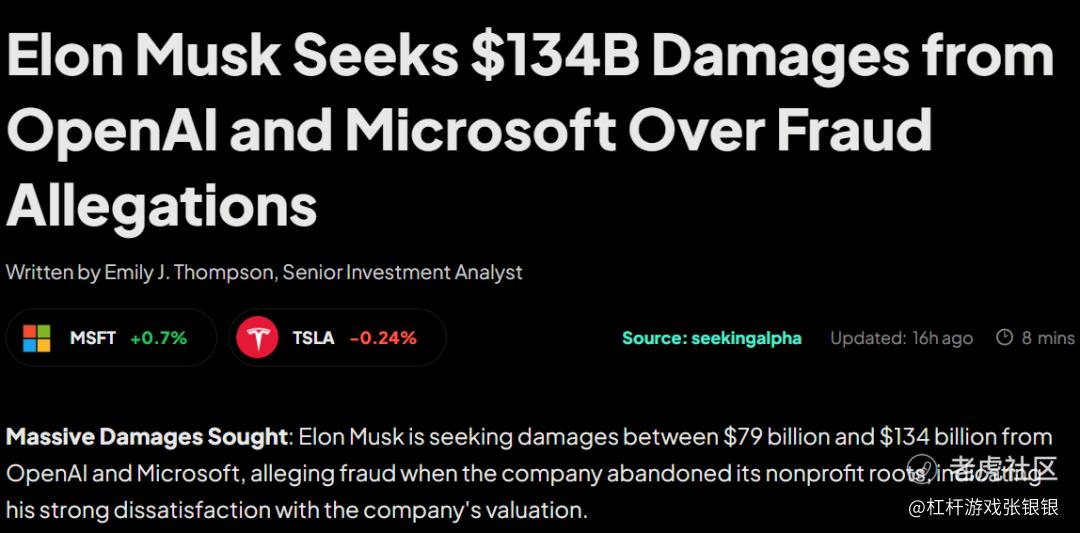Screen dimensions: 1080x533
Task: Click the Elon Musk Seeks $134B headline
Action: click(530, 57)
